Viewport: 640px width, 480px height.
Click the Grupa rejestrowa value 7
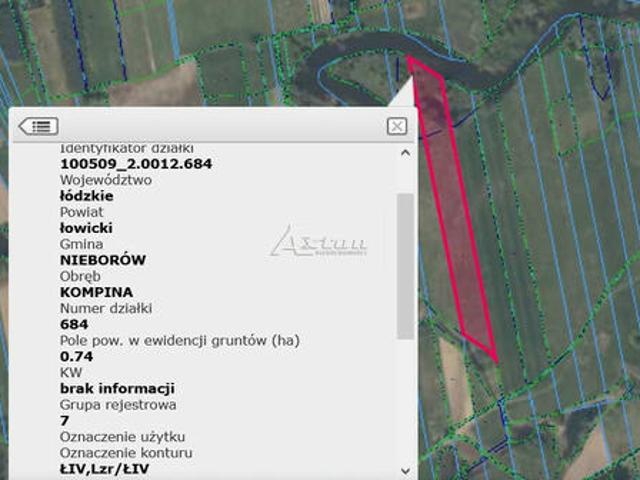click(65, 420)
